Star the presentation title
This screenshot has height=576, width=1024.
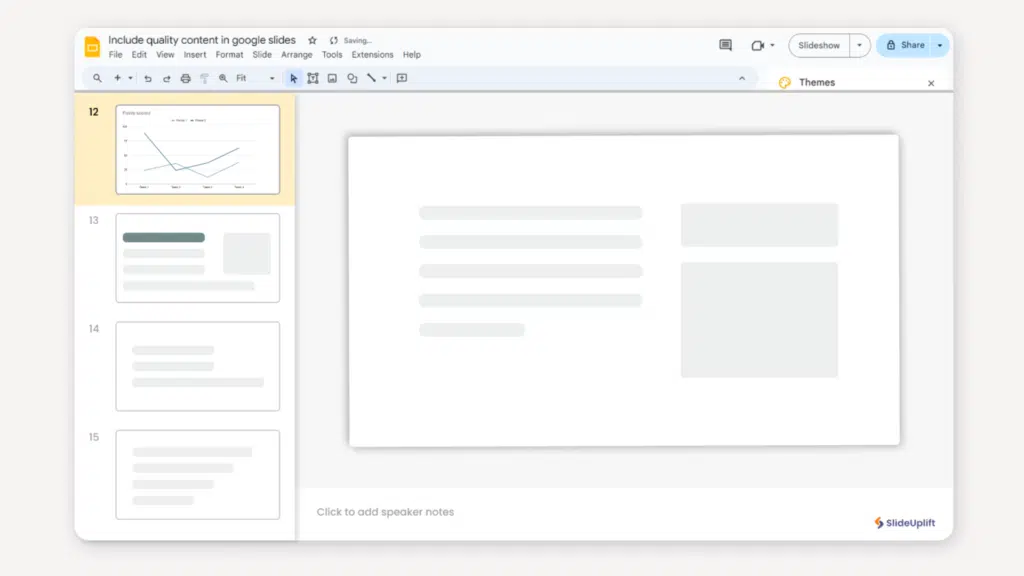pos(312,40)
